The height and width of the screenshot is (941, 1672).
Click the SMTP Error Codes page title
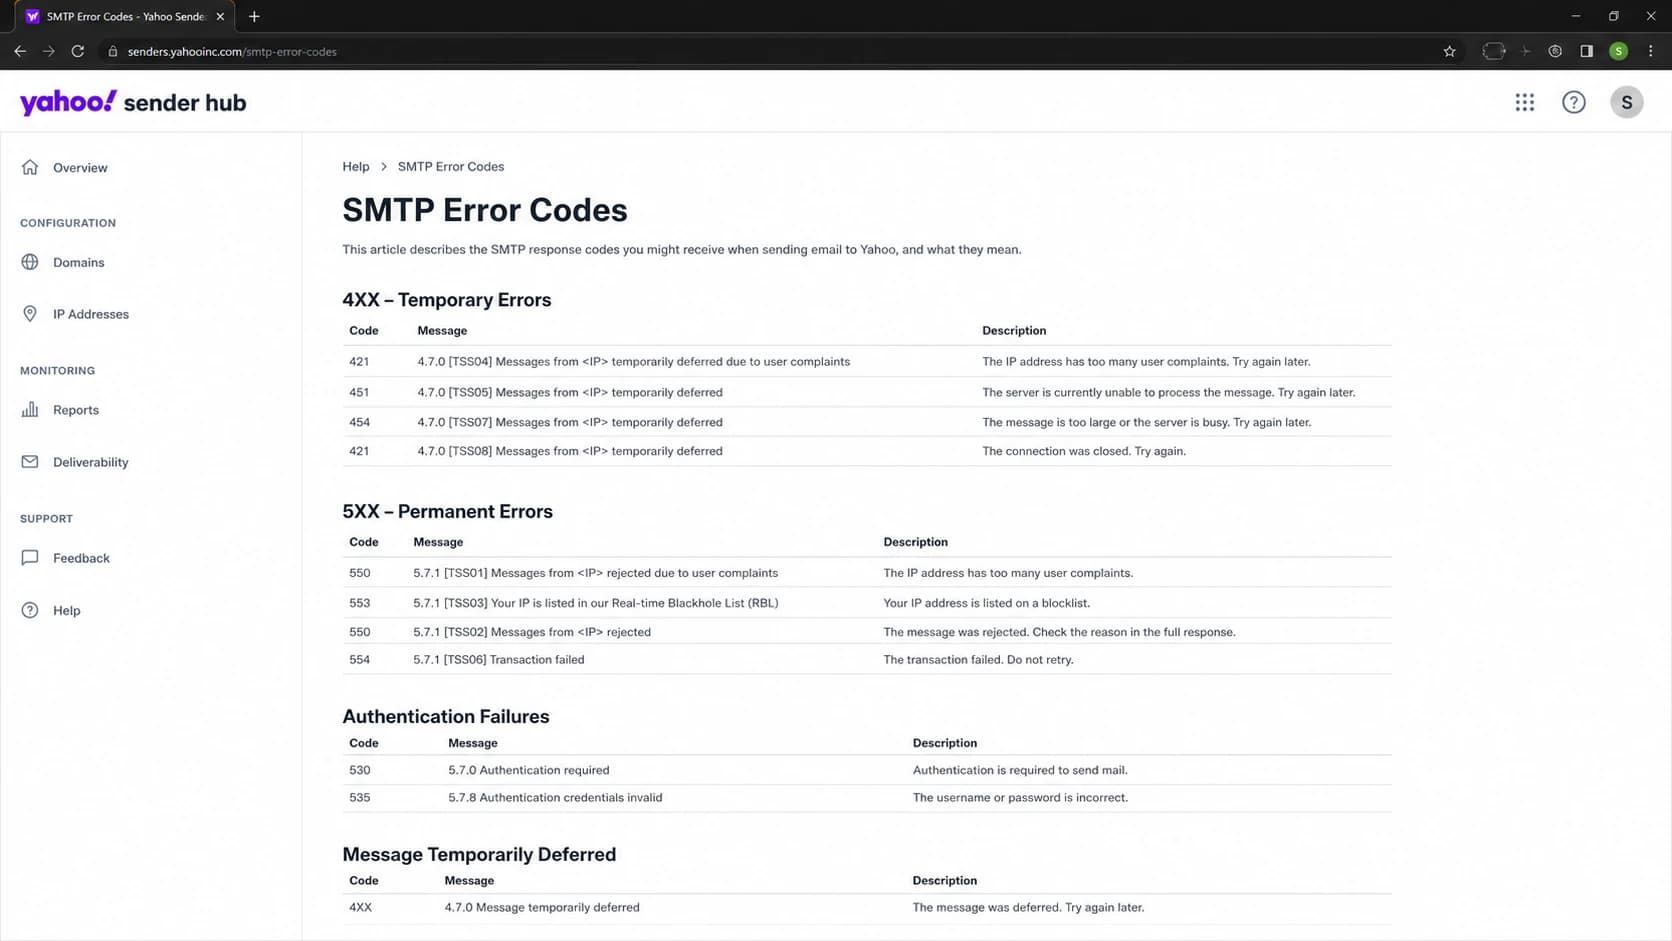[485, 210]
